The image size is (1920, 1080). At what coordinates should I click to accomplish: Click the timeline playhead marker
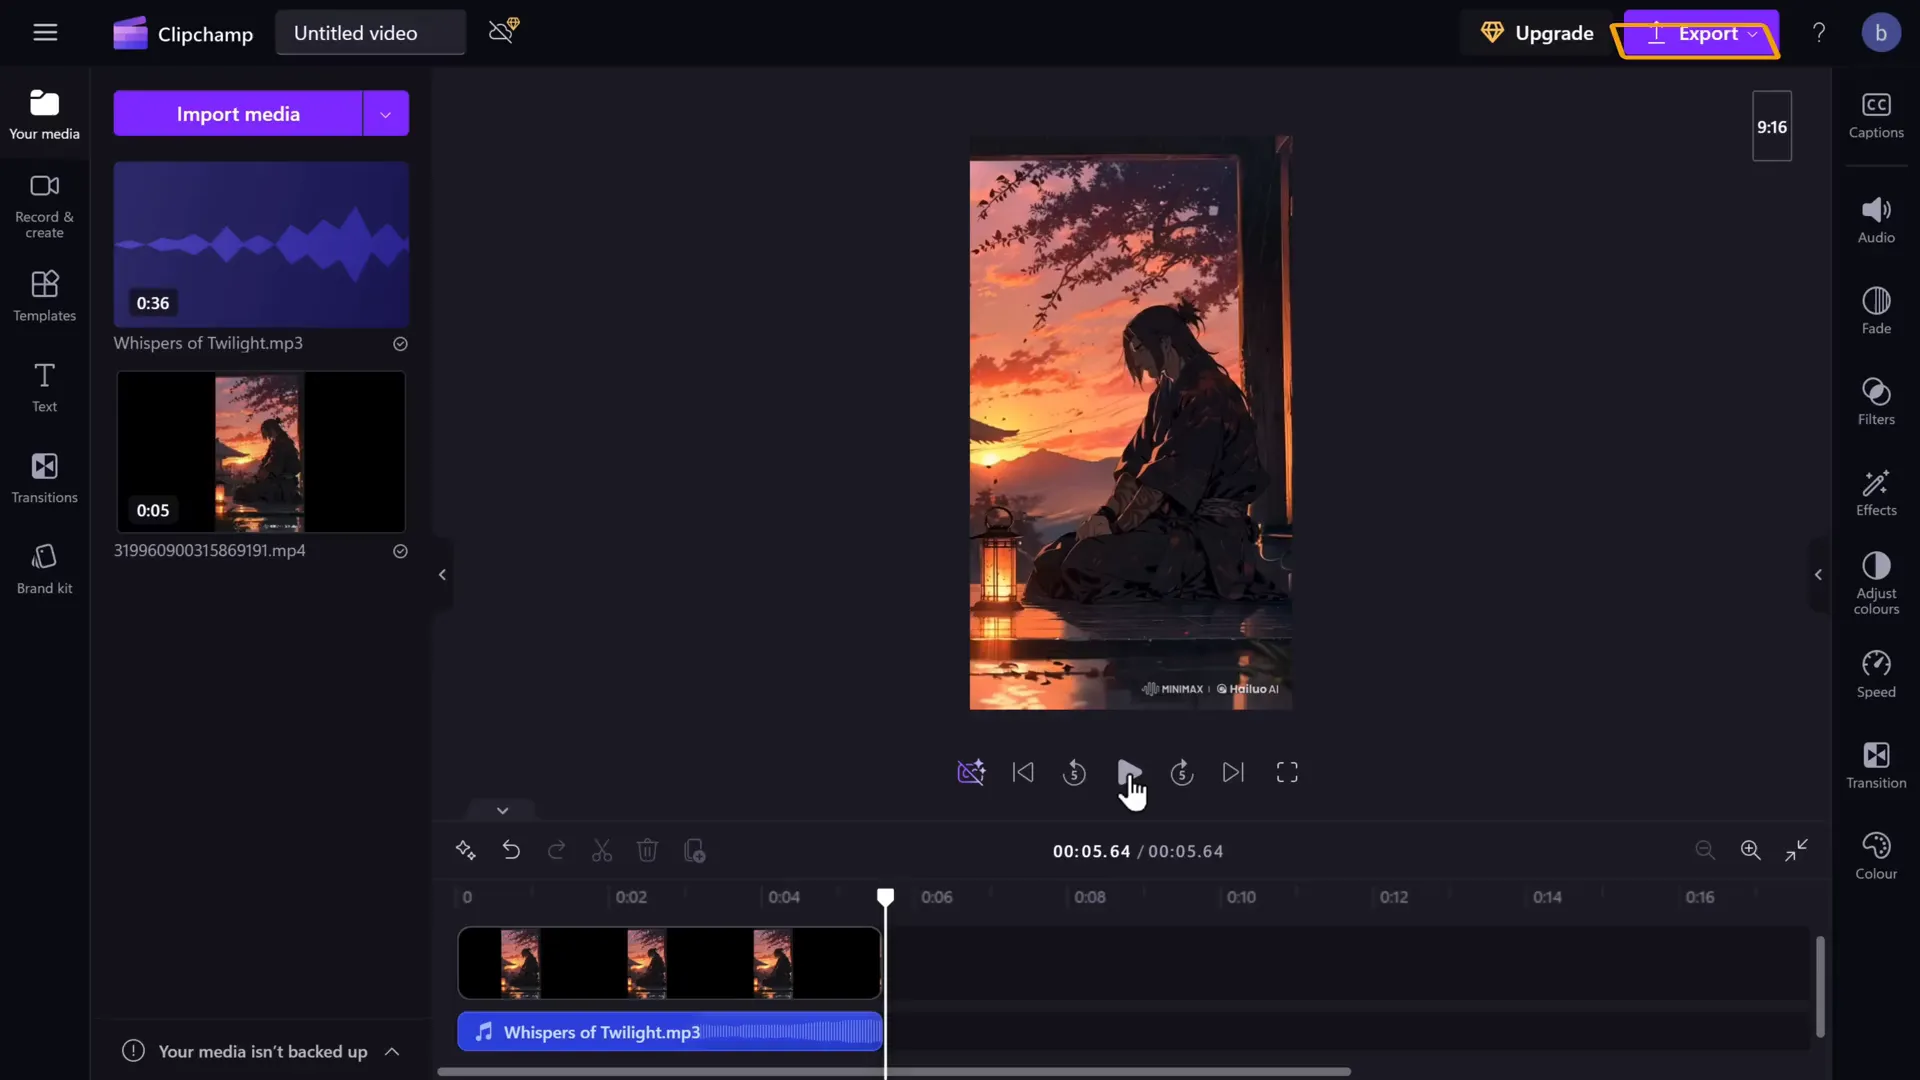[x=885, y=897]
